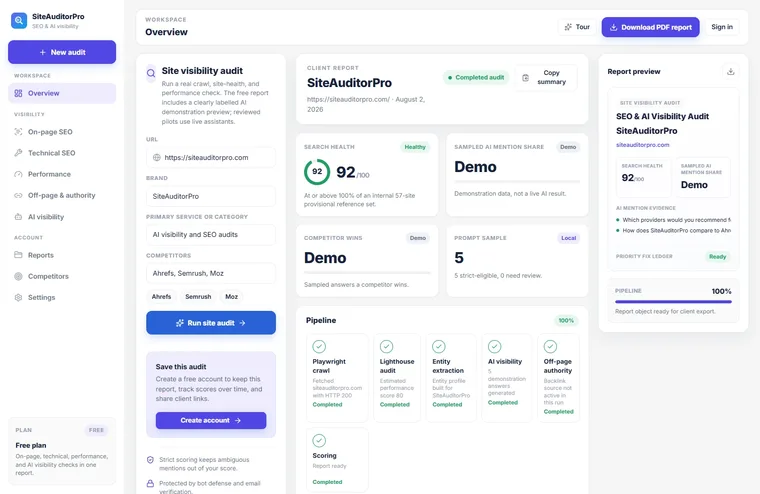Click the Semrush competitor chip

click(198, 297)
